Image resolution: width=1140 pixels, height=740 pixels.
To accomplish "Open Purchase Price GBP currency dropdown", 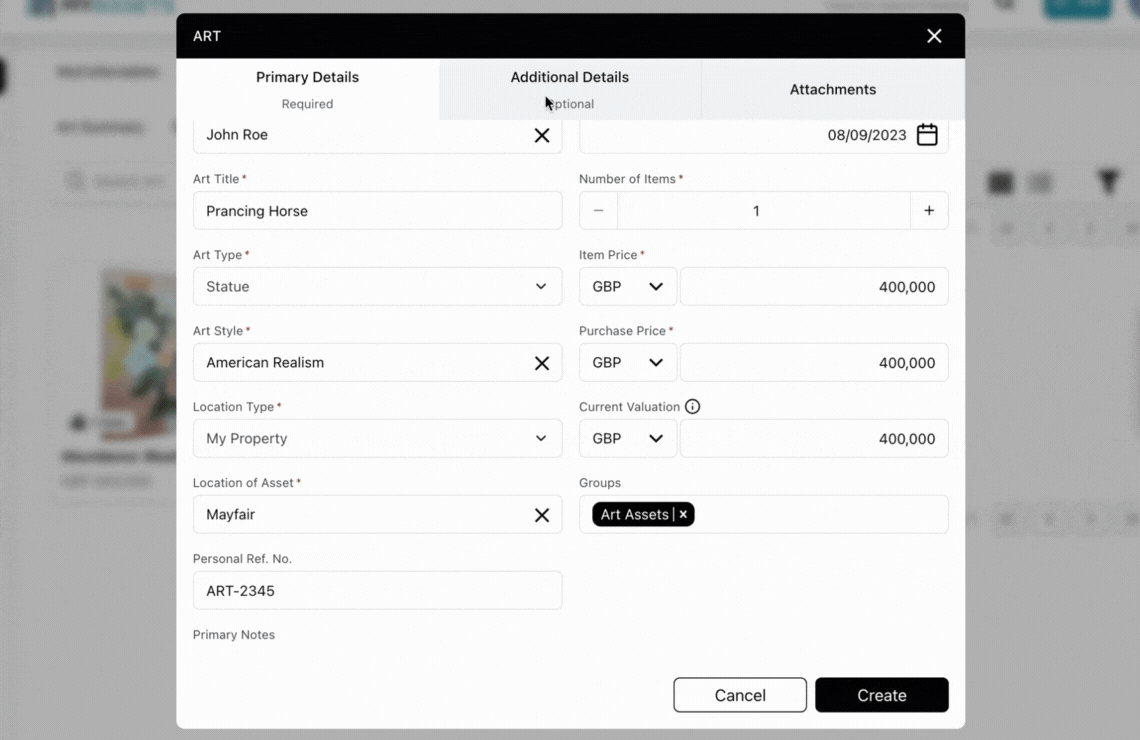I will tap(627, 363).
